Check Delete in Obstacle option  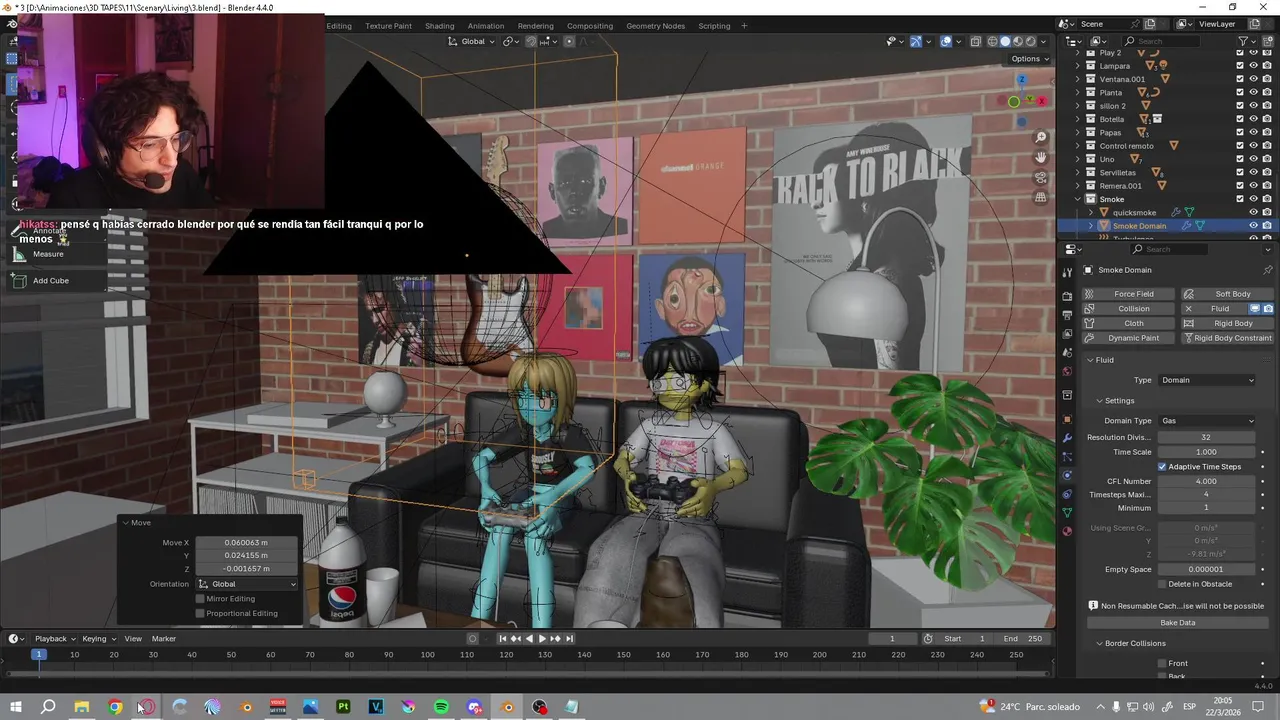[1162, 584]
